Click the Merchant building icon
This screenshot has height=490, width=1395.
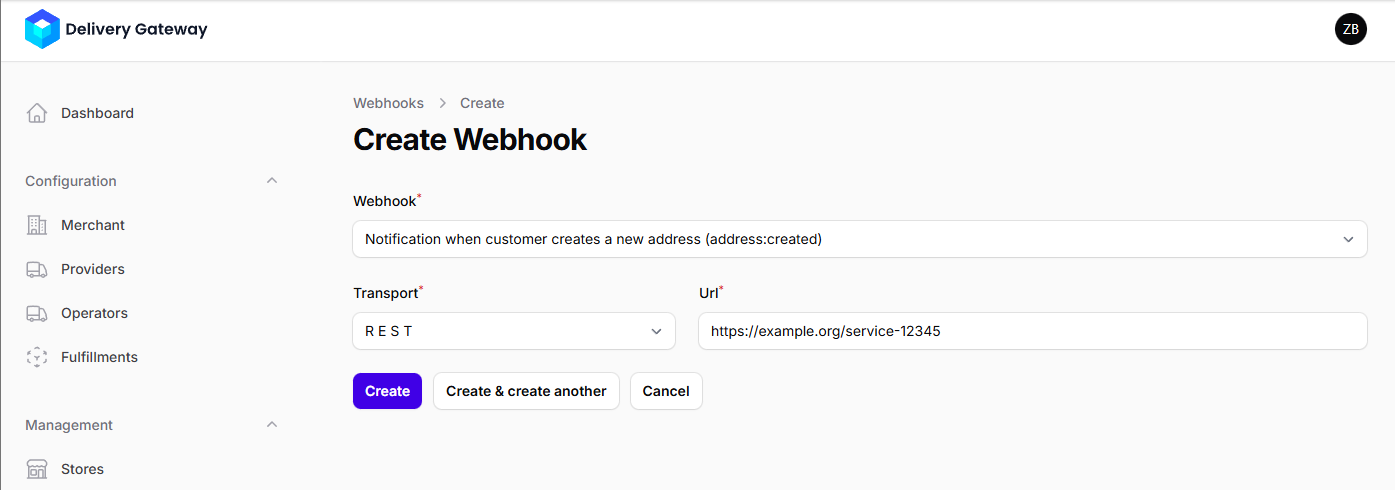coord(37,225)
